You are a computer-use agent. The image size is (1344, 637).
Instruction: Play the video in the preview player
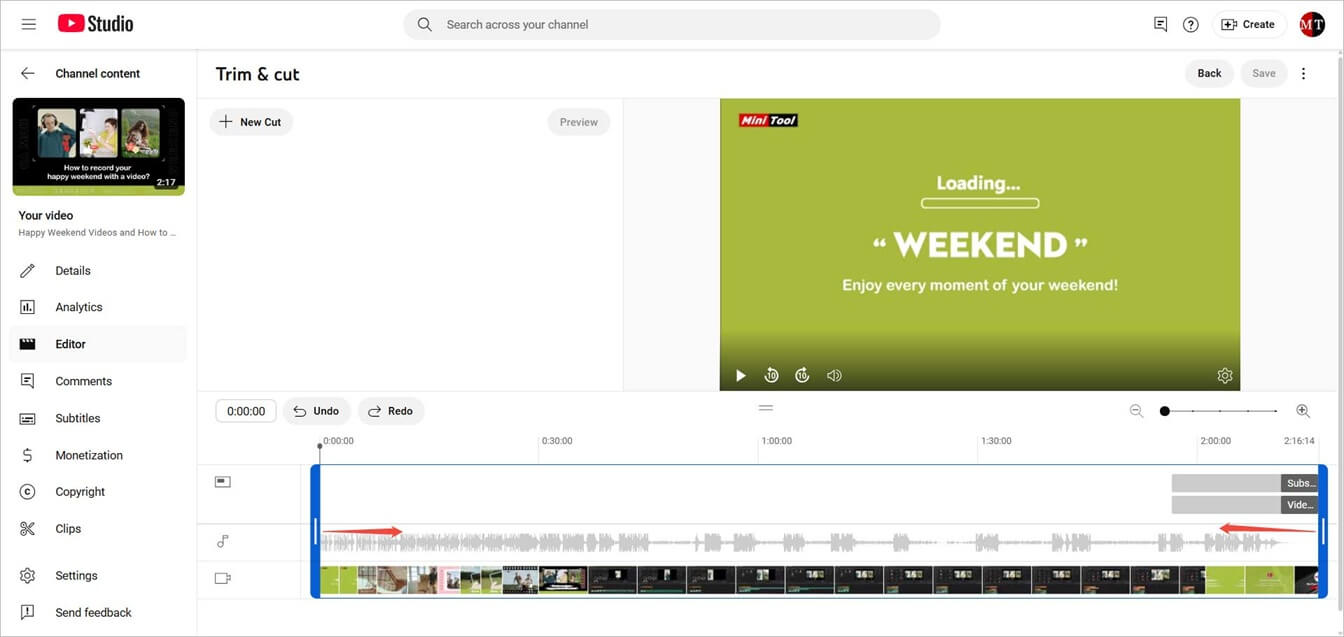(x=740, y=375)
